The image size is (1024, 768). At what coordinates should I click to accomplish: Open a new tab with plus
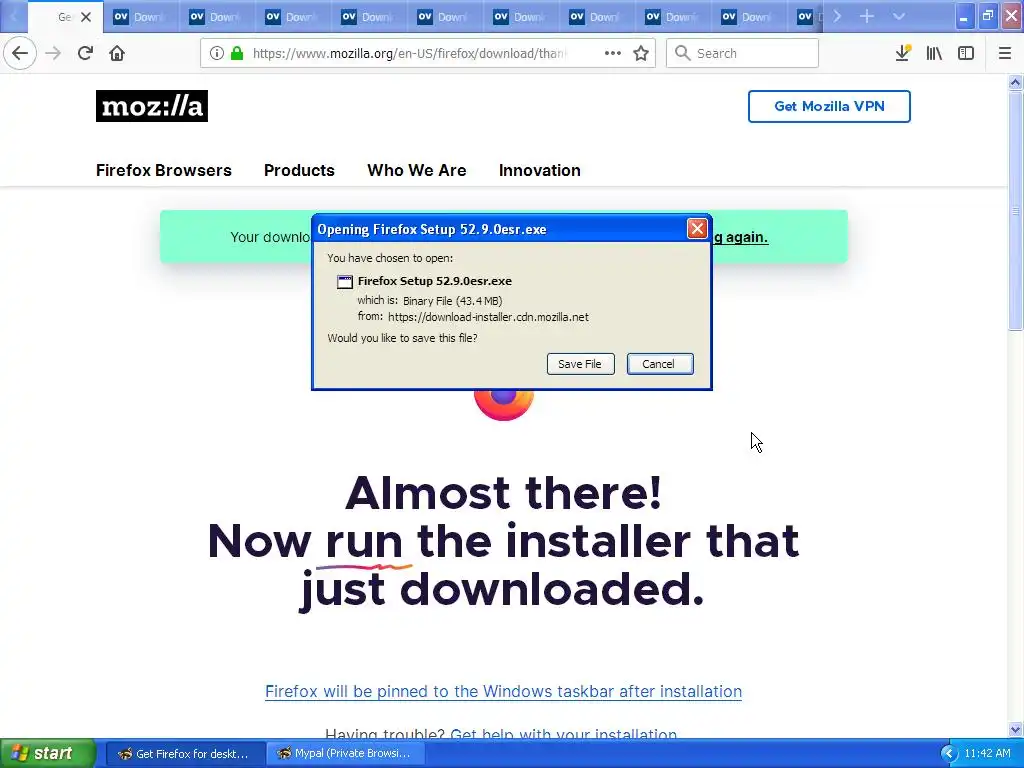coord(867,16)
